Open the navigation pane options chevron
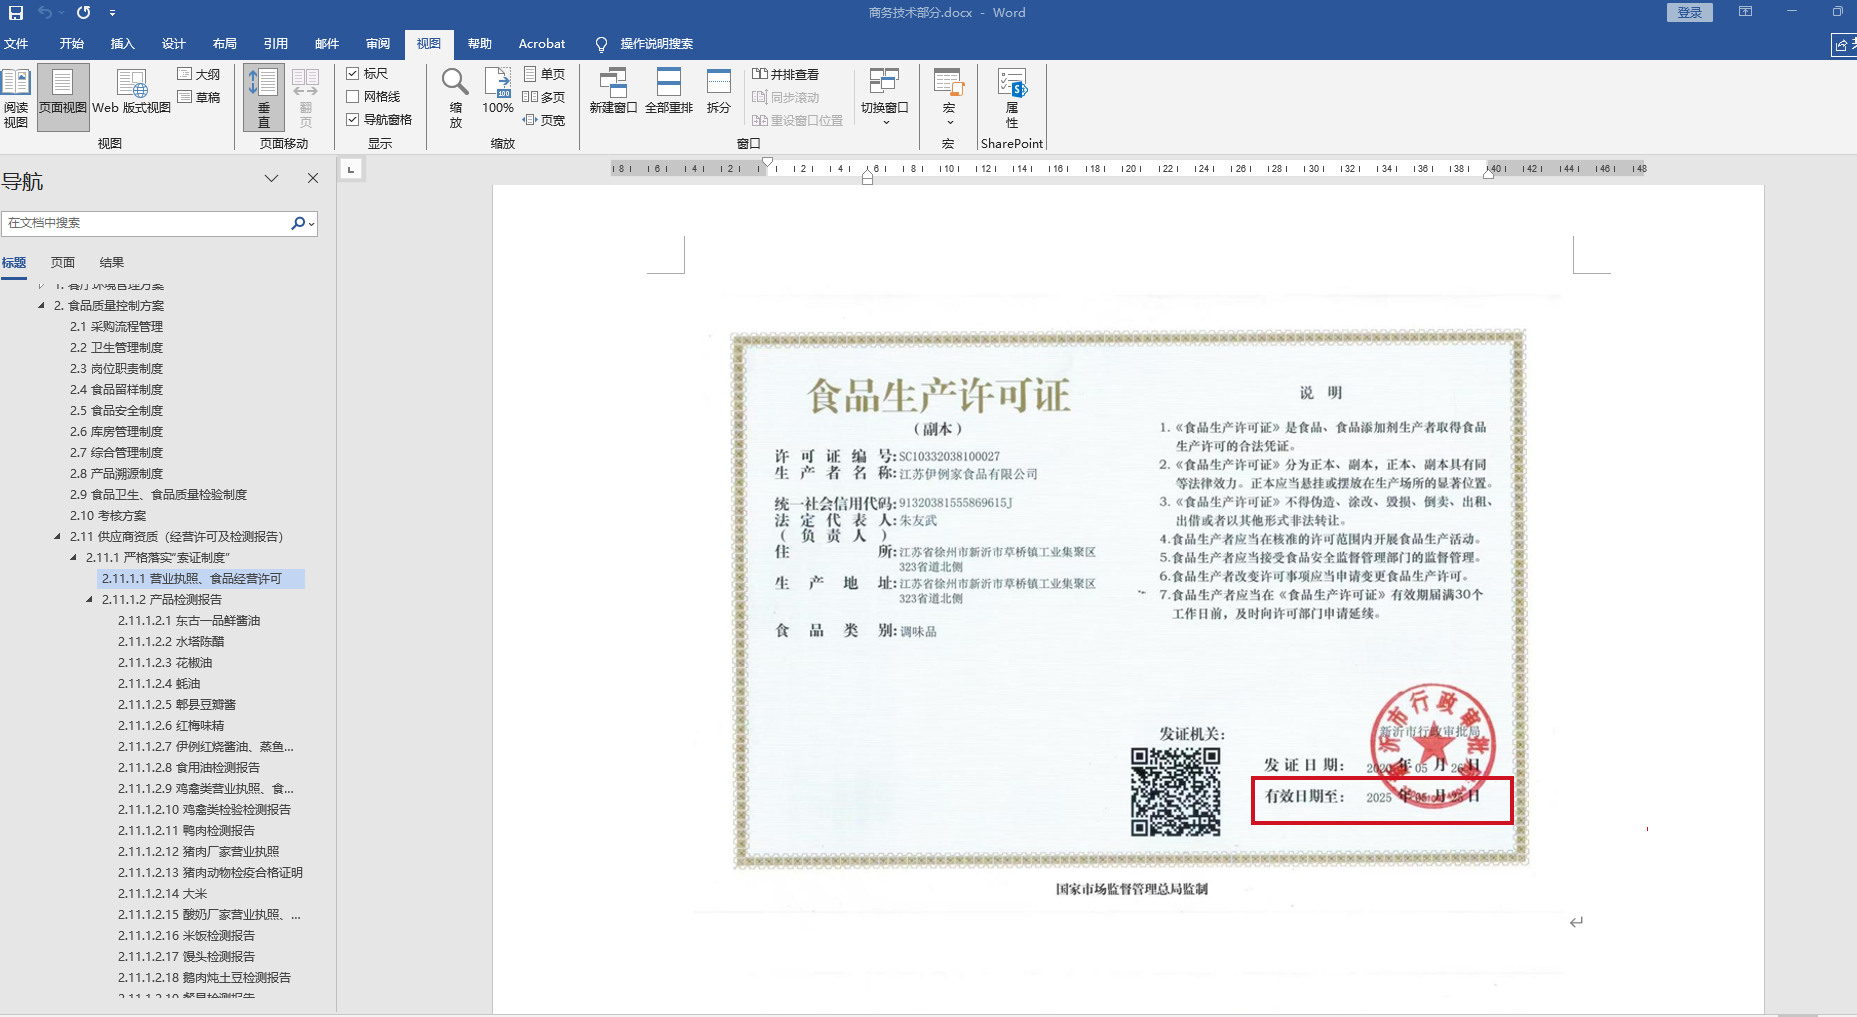 [x=271, y=178]
